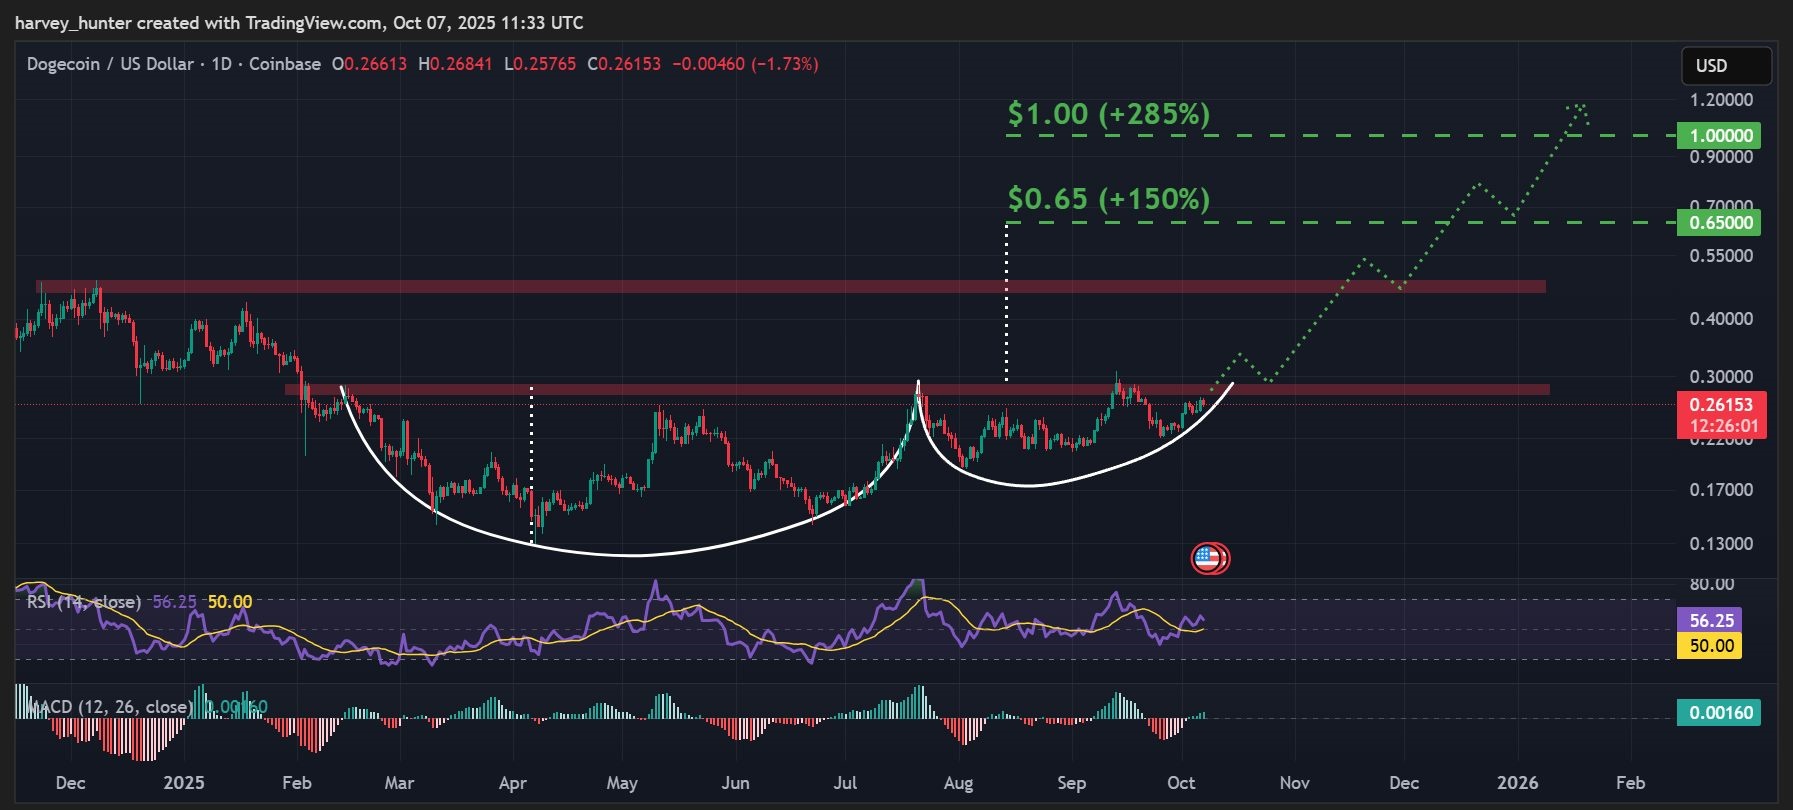This screenshot has height=810, width=1793.
Task: Click the May label on the time axis
Action: point(622,783)
